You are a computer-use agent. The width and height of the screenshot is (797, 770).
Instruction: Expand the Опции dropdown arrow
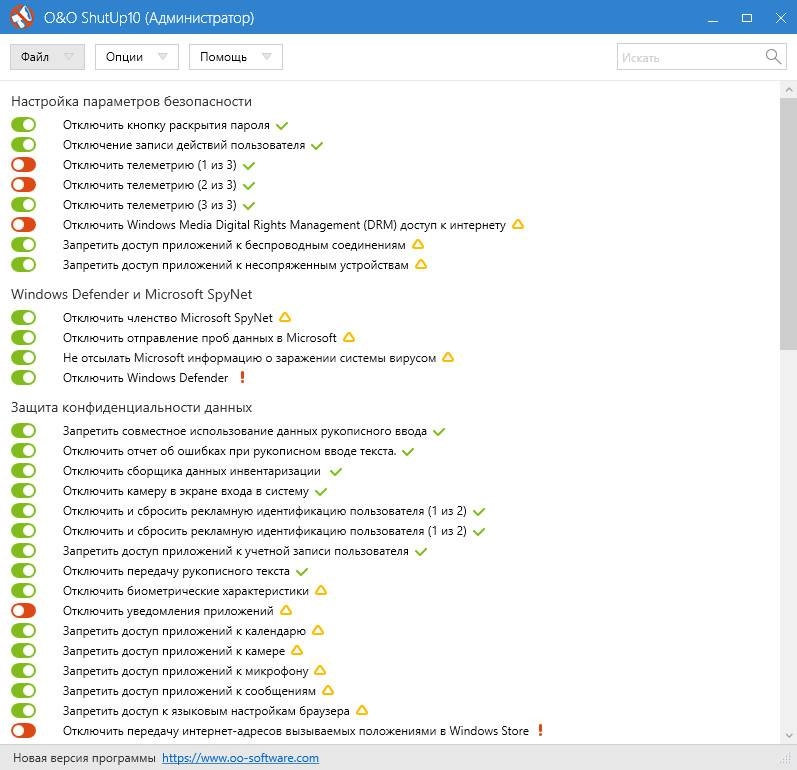163,56
